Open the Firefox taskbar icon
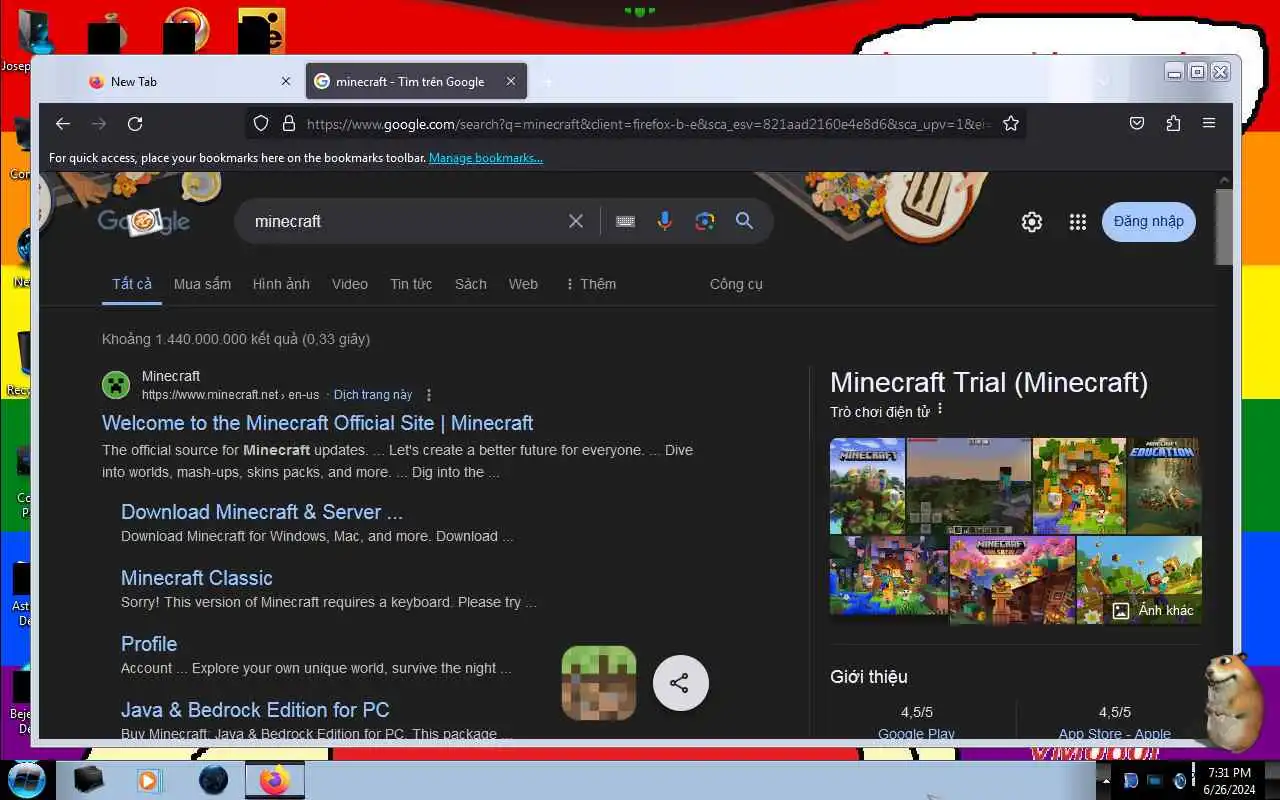Screen dimensions: 1280x800 274,780
